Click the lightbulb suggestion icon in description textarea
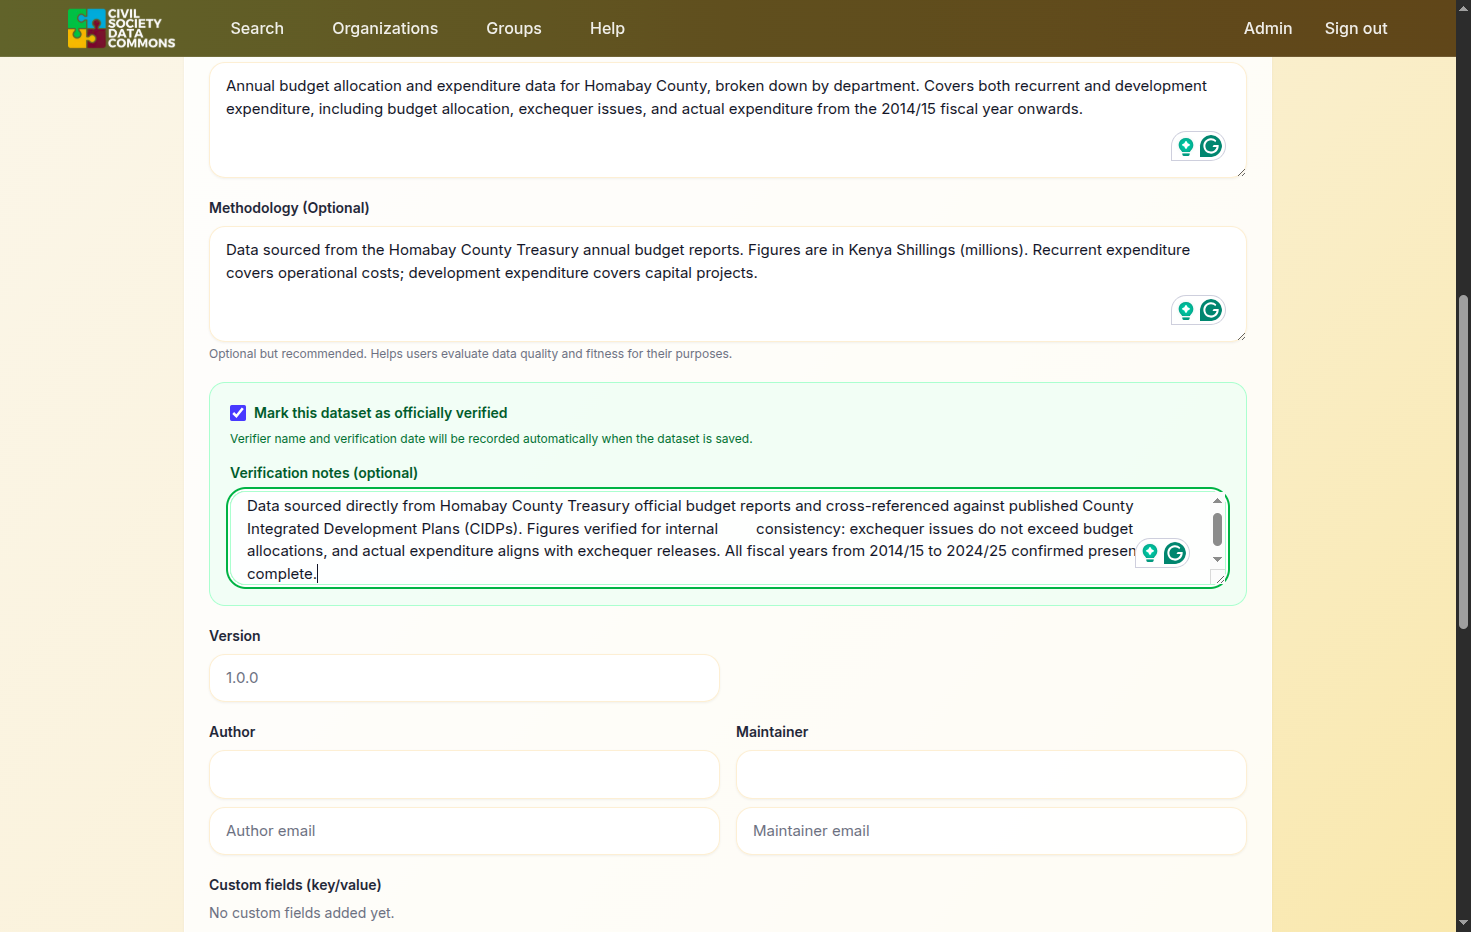Viewport: 1471px width, 932px height. point(1186,147)
